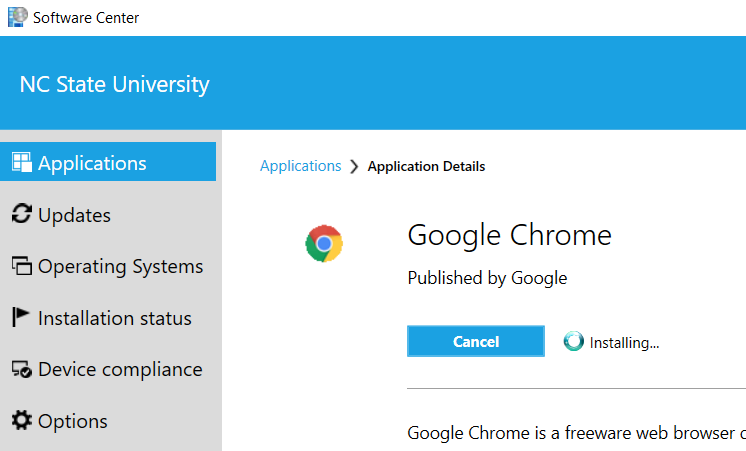Open the Options section
The image size is (746, 451).
tap(108, 421)
